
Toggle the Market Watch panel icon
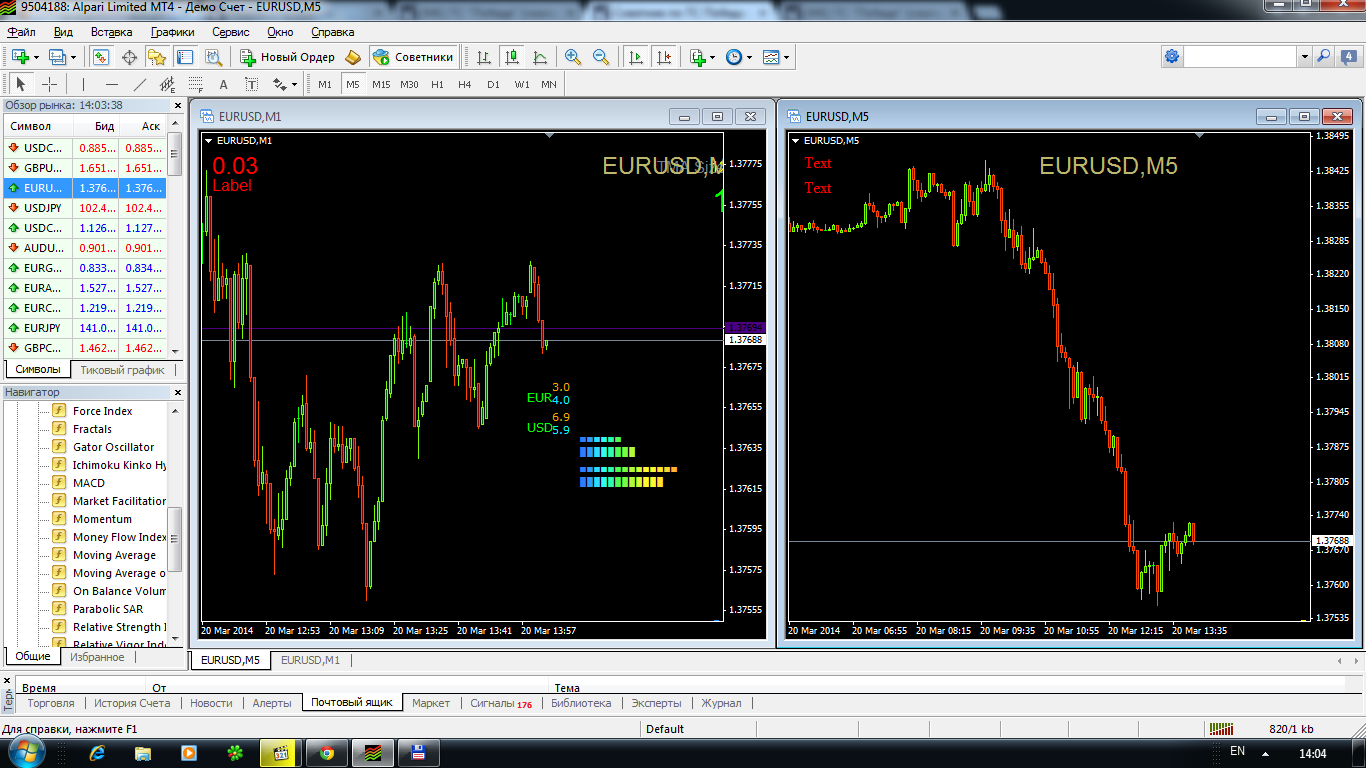point(101,57)
